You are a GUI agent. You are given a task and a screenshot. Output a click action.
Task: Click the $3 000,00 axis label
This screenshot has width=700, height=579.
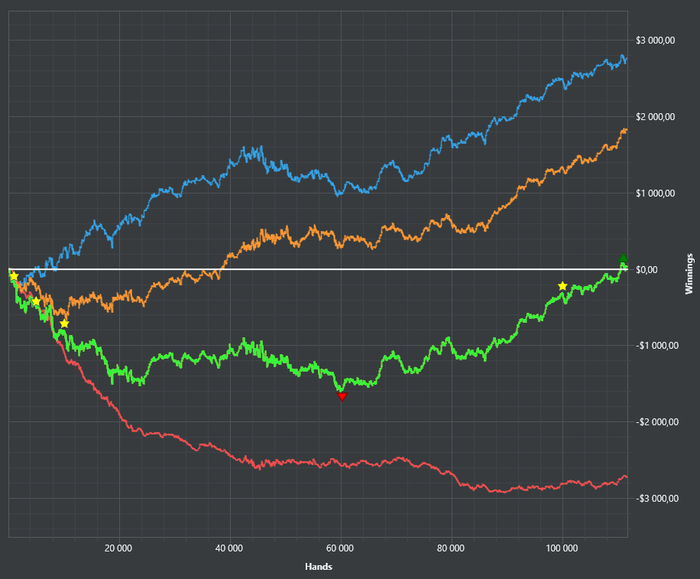coord(655,41)
